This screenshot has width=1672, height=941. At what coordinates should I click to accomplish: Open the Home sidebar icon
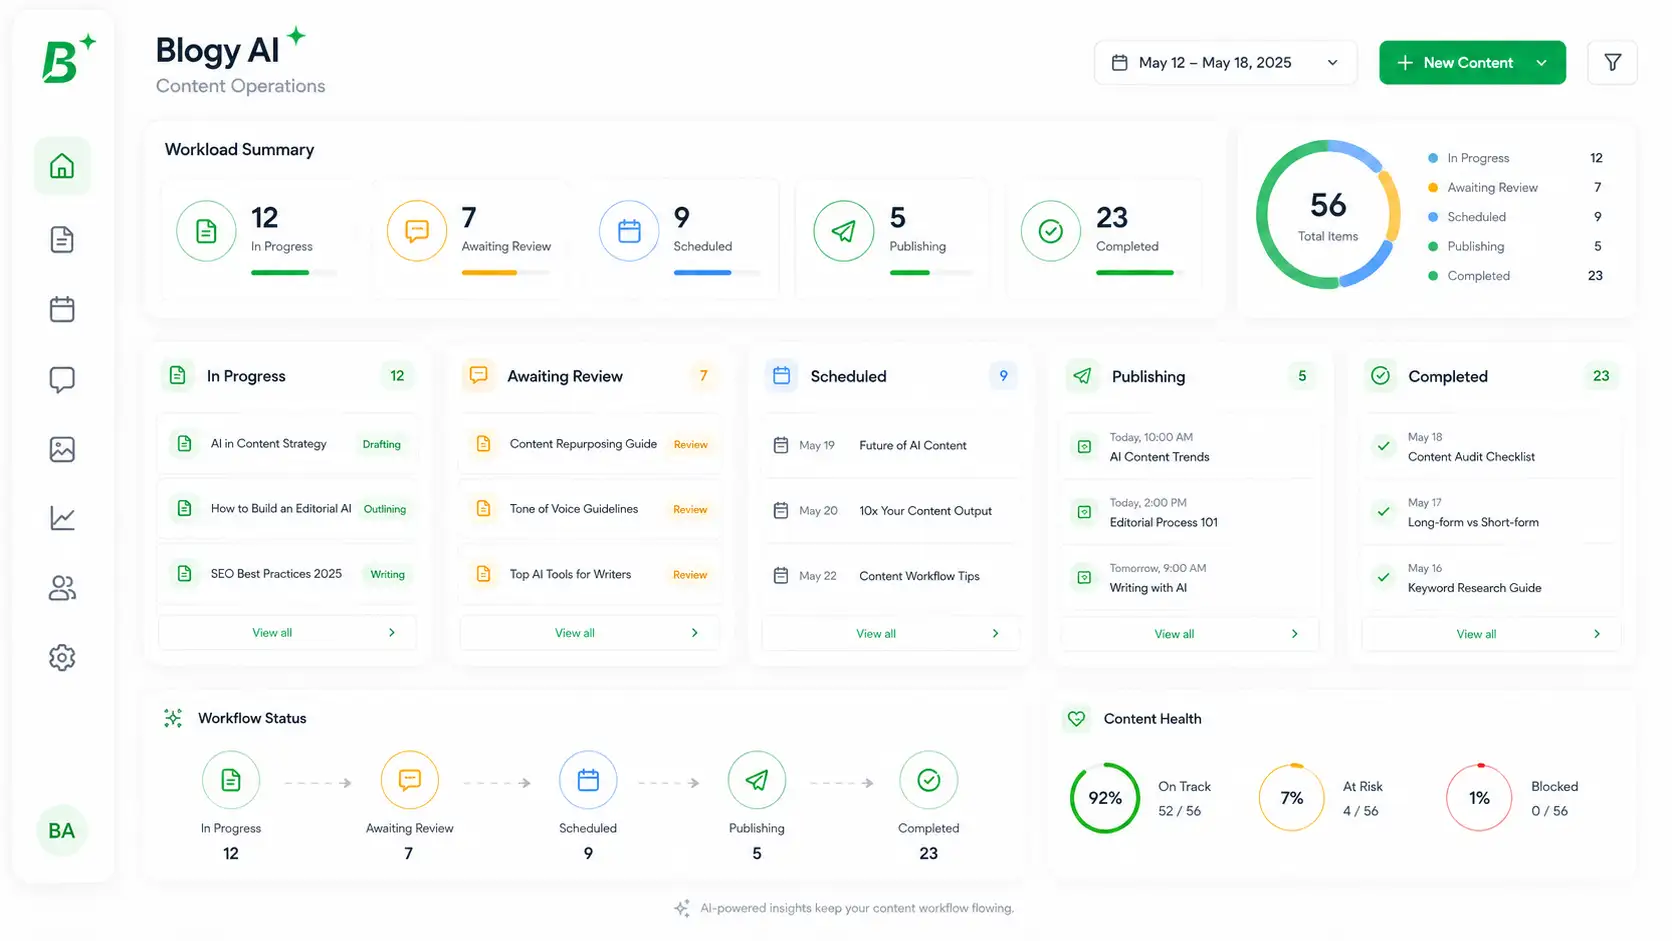click(62, 165)
